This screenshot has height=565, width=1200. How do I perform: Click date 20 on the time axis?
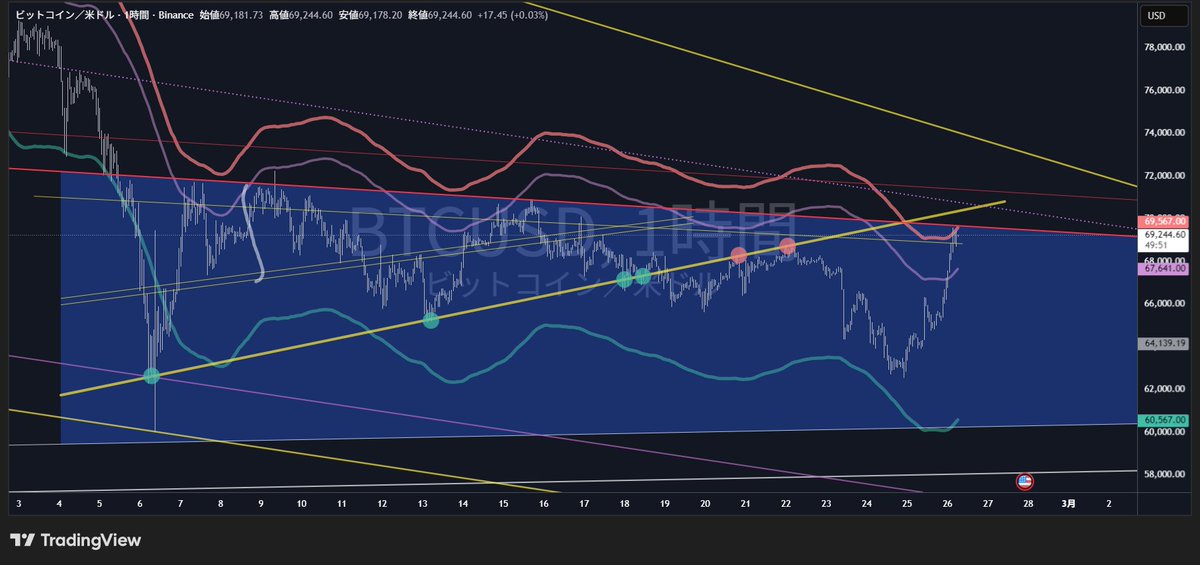click(705, 504)
